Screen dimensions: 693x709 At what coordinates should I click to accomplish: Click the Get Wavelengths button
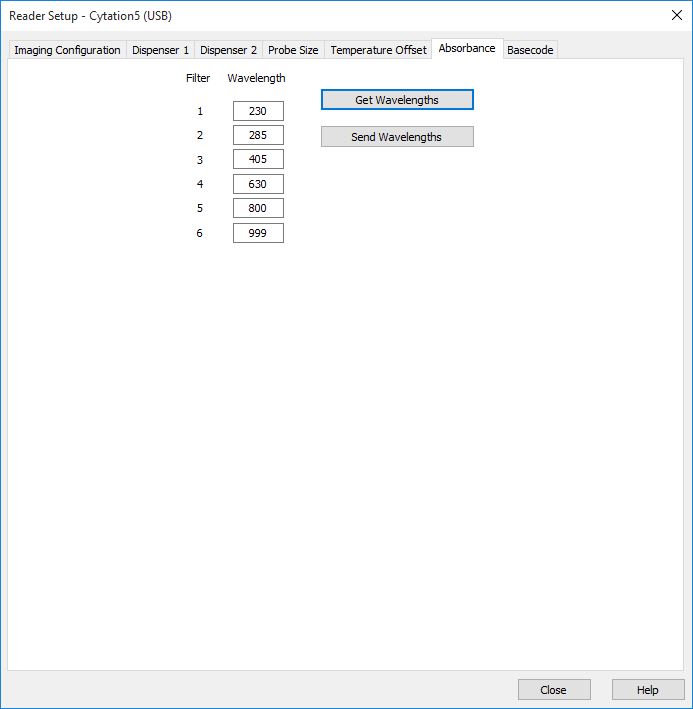pyautogui.click(x=397, y=100)
